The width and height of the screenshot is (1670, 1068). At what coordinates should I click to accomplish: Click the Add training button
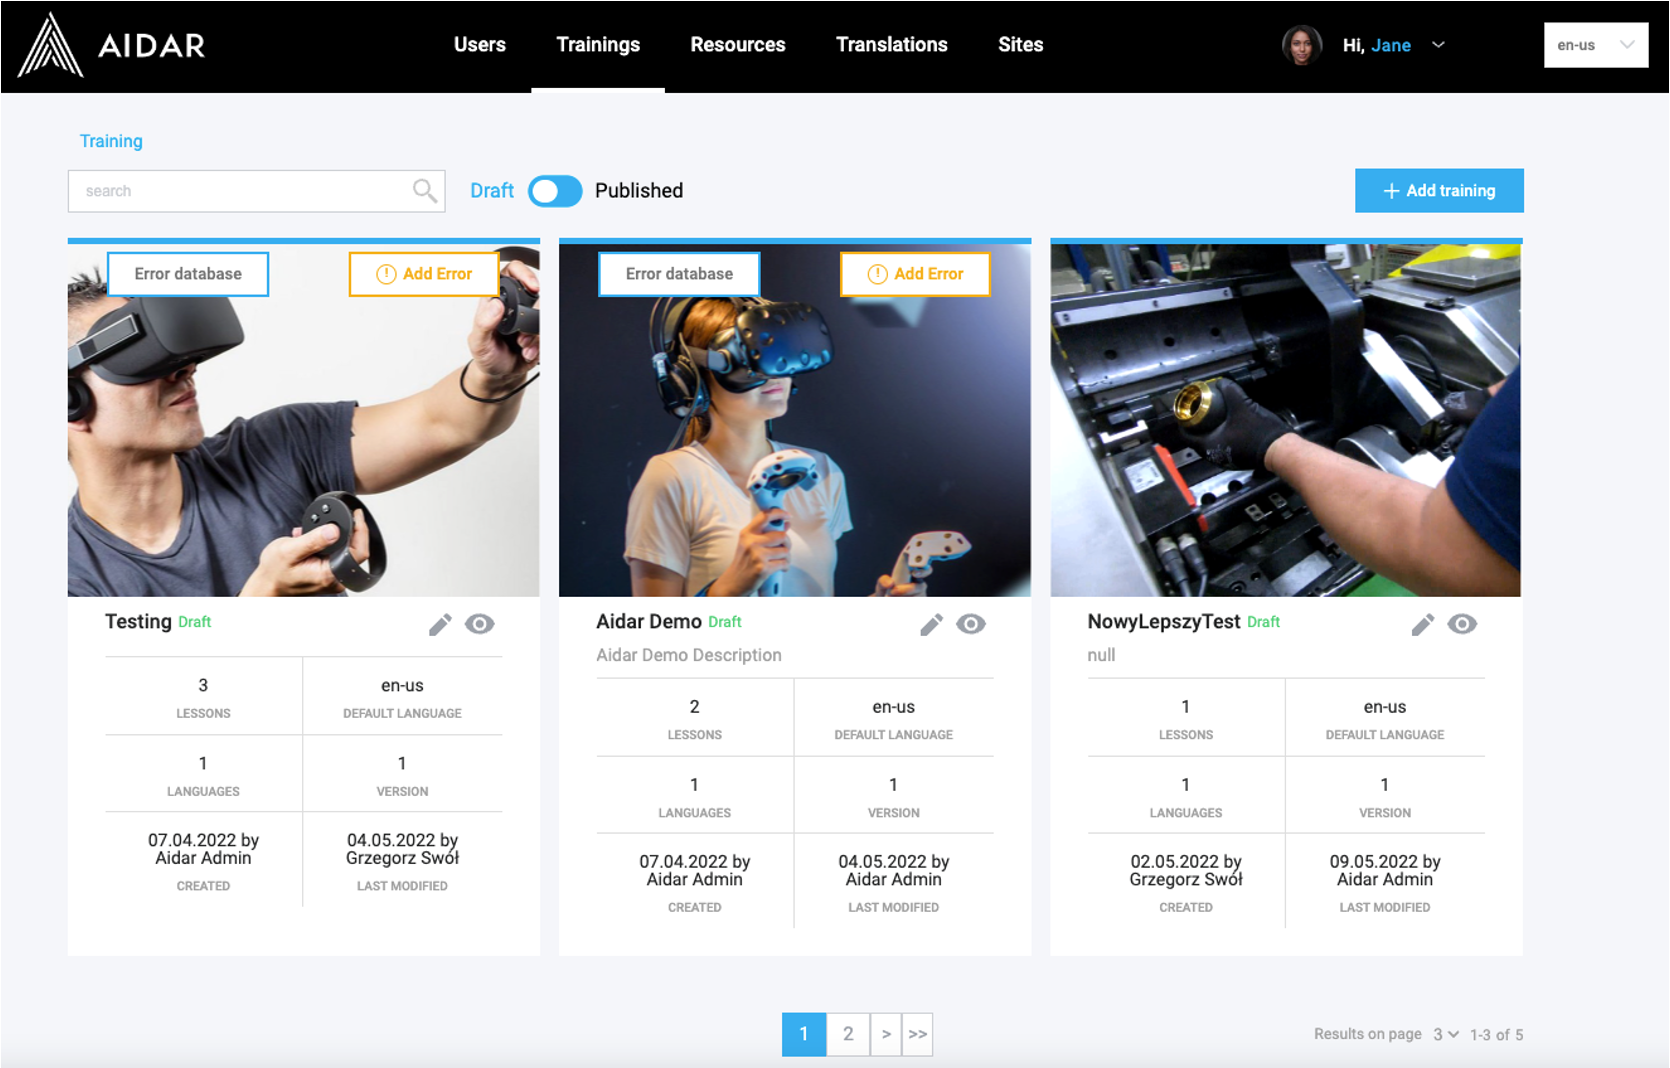click(x=1439, y=190)
